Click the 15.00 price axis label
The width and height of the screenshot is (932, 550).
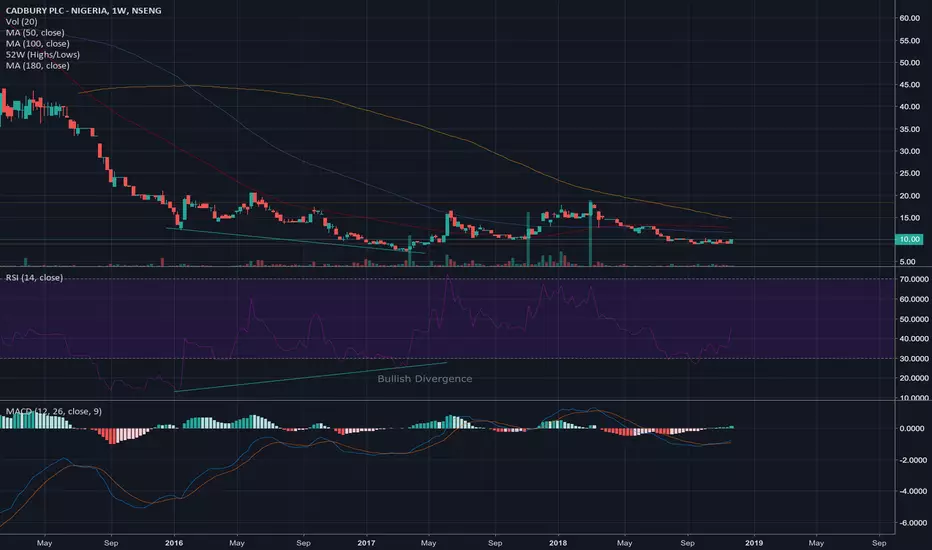(x=909, y=218)
